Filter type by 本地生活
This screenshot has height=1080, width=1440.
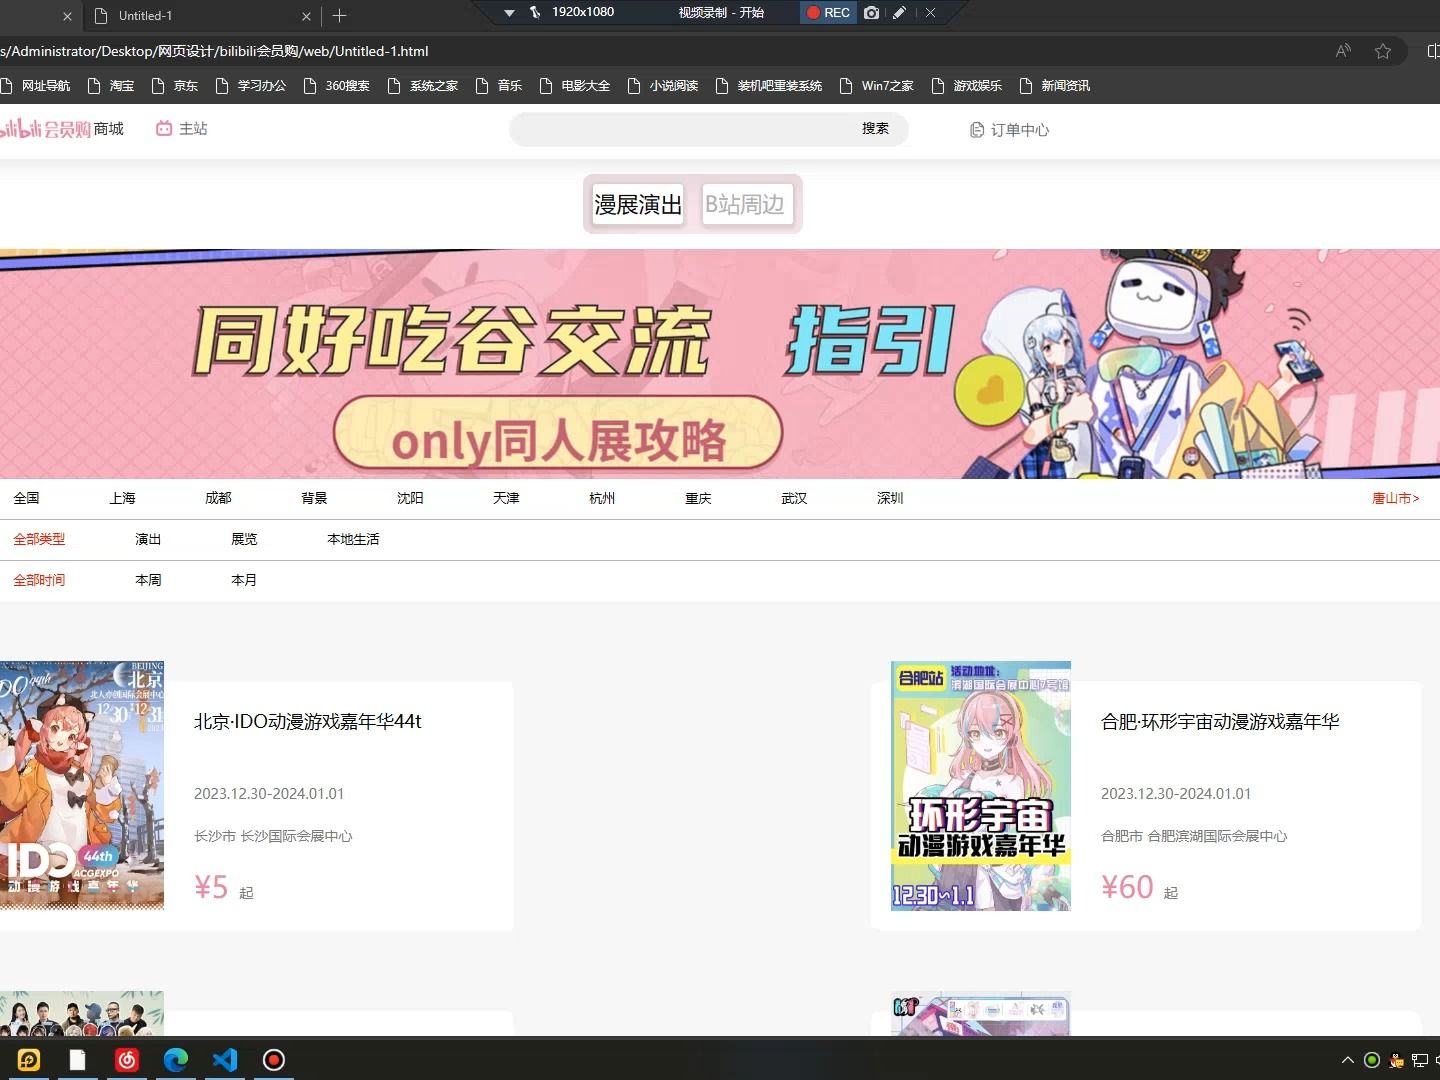point(353,539)
